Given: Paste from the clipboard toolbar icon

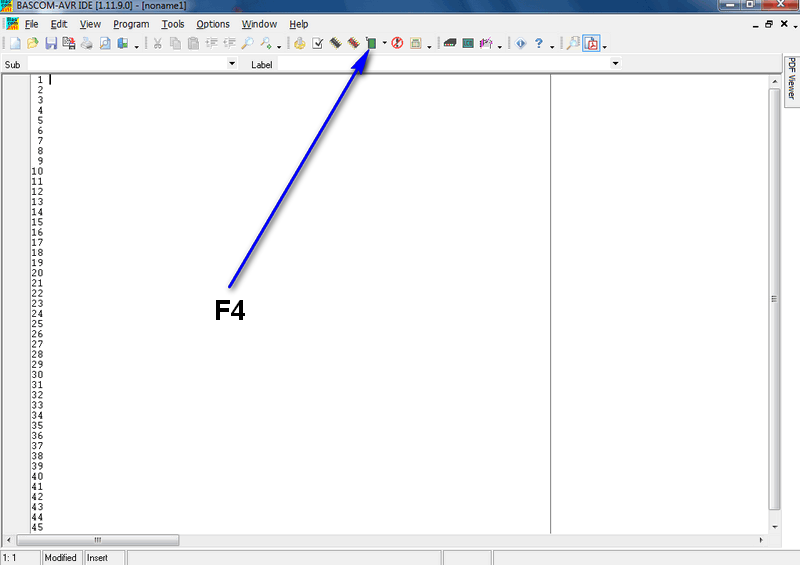Looking at the screenshot, I should 193,43.
